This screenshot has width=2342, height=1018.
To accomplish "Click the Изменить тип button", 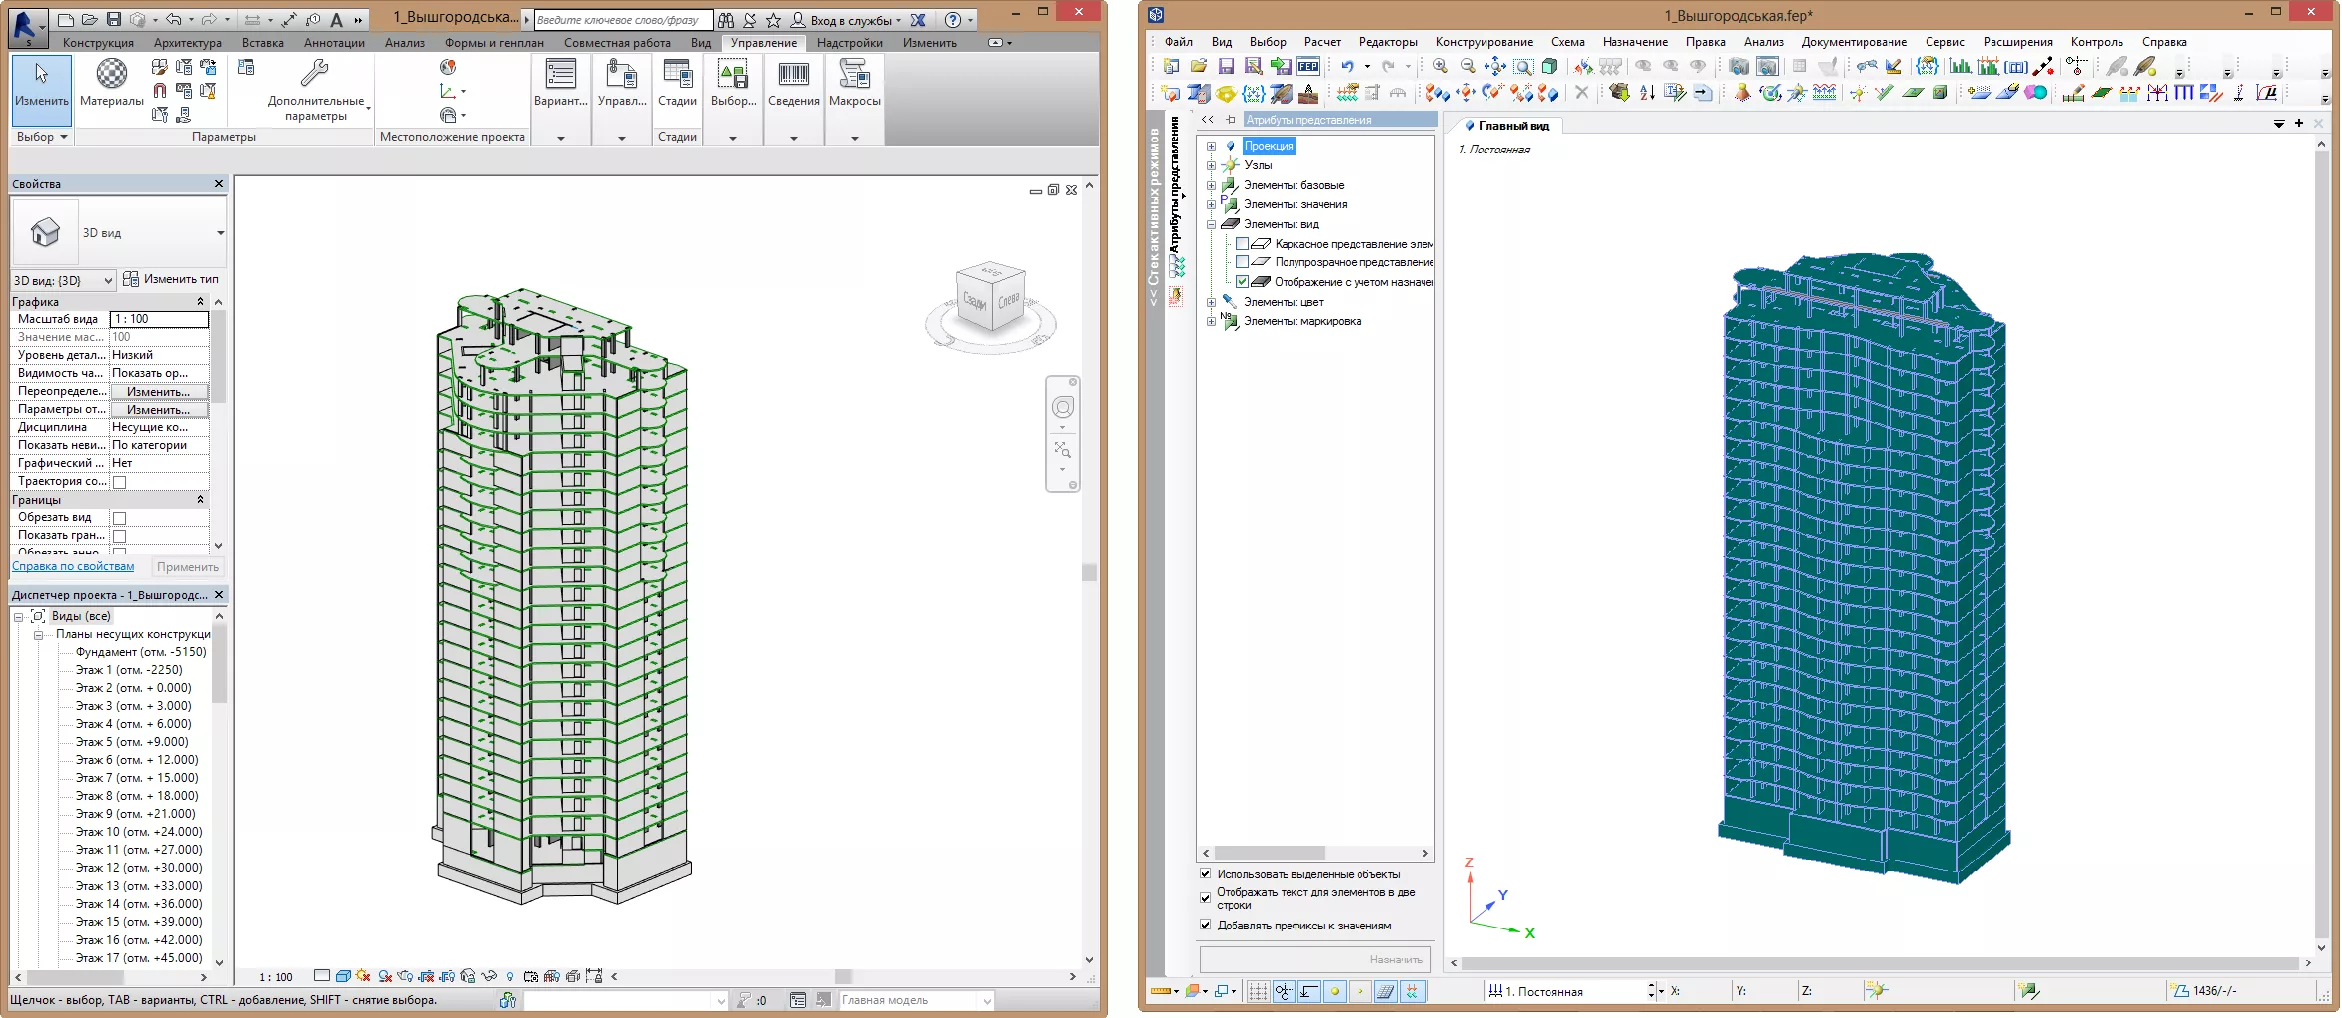I will coord(171,280).
